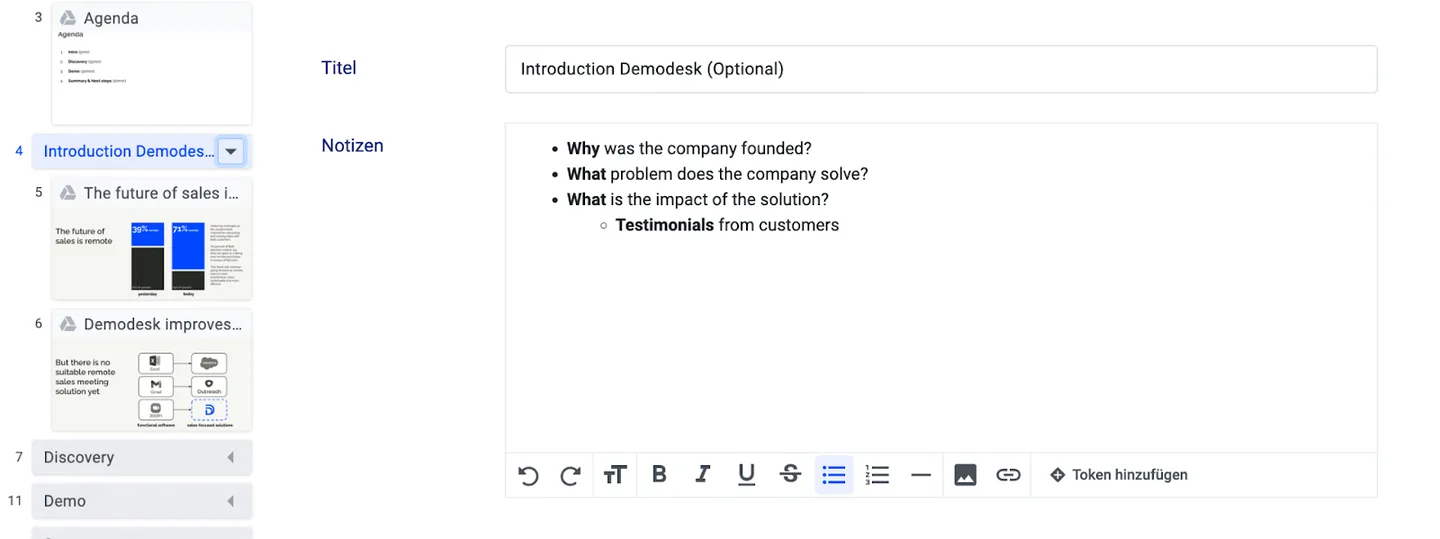1440x539 pixels.
Task: Expand the Demo section arrow
Action: [x=230, y=502]
